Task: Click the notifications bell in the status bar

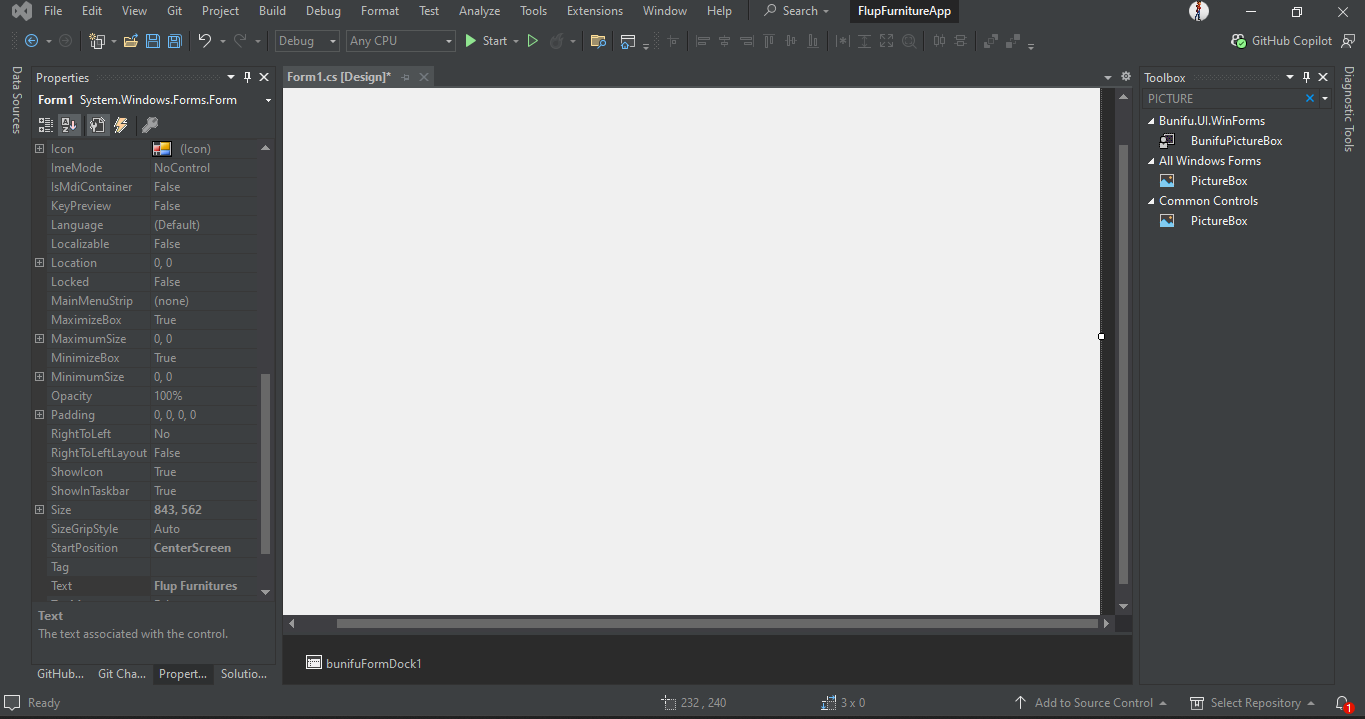Action: coord(1345,702)
